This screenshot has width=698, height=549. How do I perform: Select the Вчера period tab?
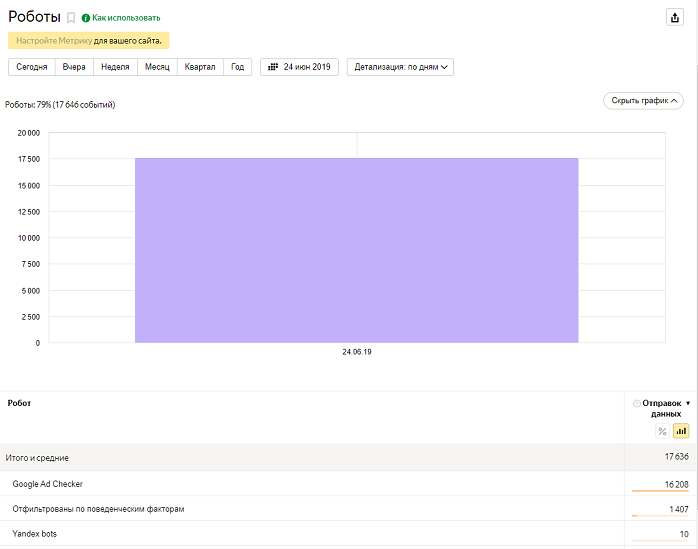click(74, 67)
